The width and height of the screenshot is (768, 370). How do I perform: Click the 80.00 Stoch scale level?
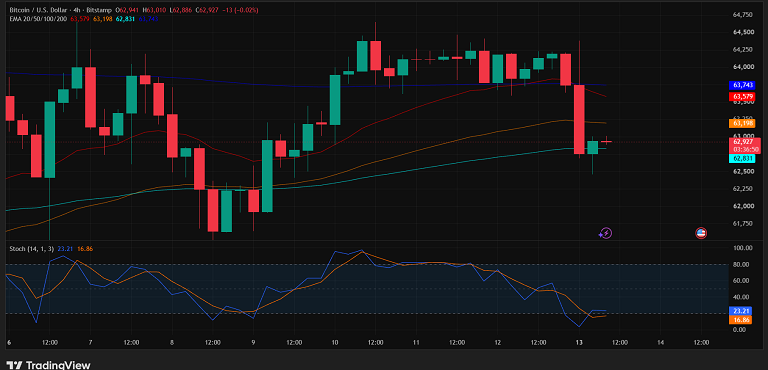click(x=742, y=265)
